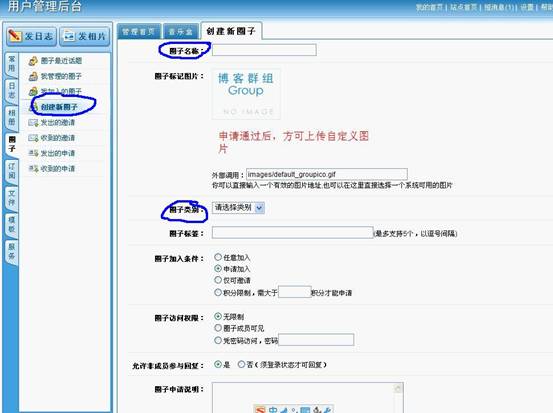Select the 仅可邀请 radio option
Screen dimensions: 553x413
(218, 280)
